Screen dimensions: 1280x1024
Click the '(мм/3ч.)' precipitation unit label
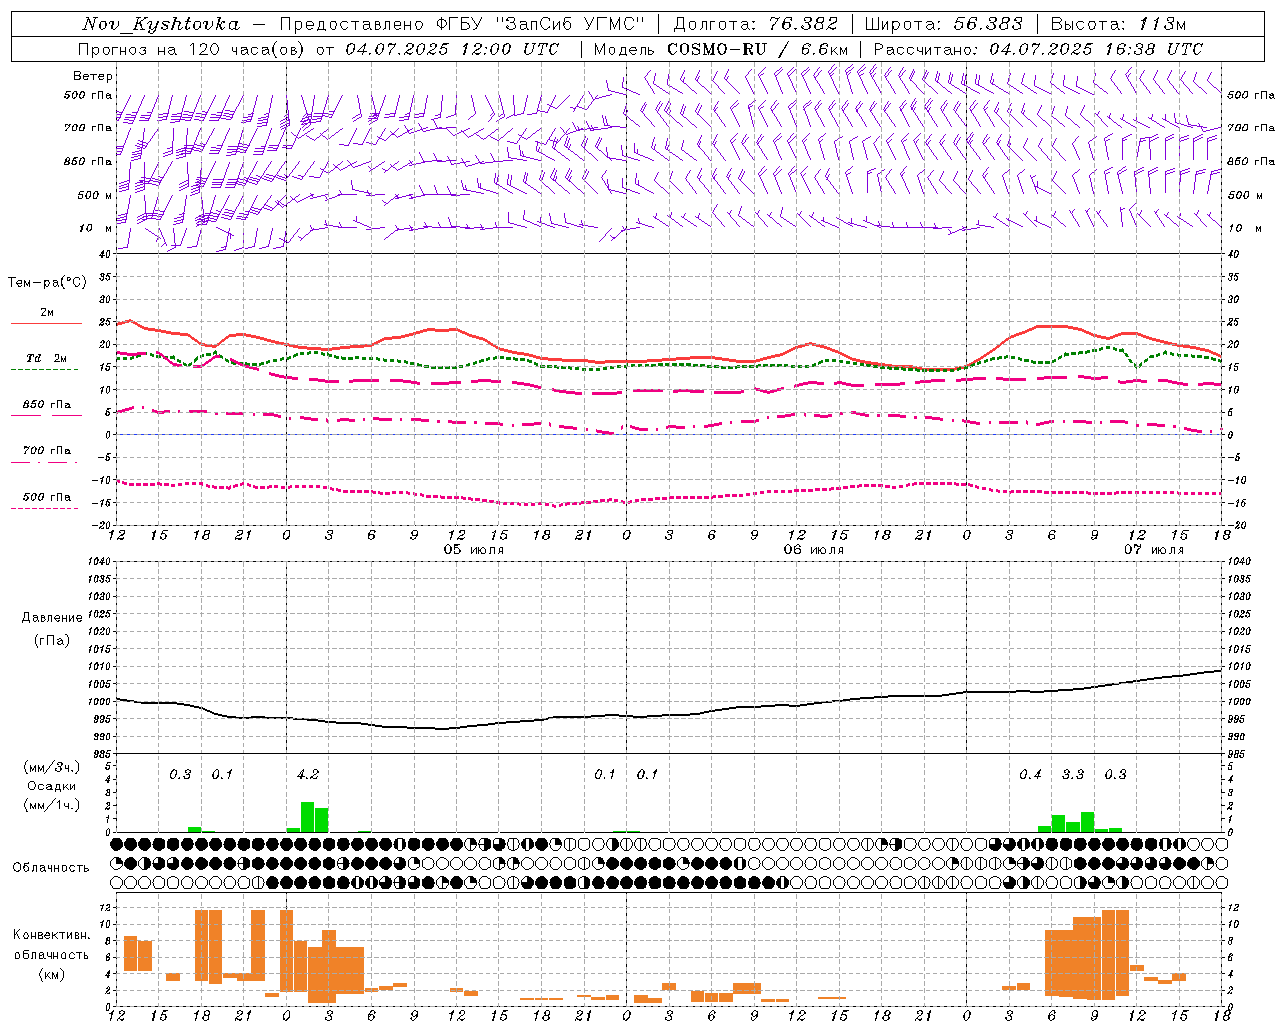point(52,767)
